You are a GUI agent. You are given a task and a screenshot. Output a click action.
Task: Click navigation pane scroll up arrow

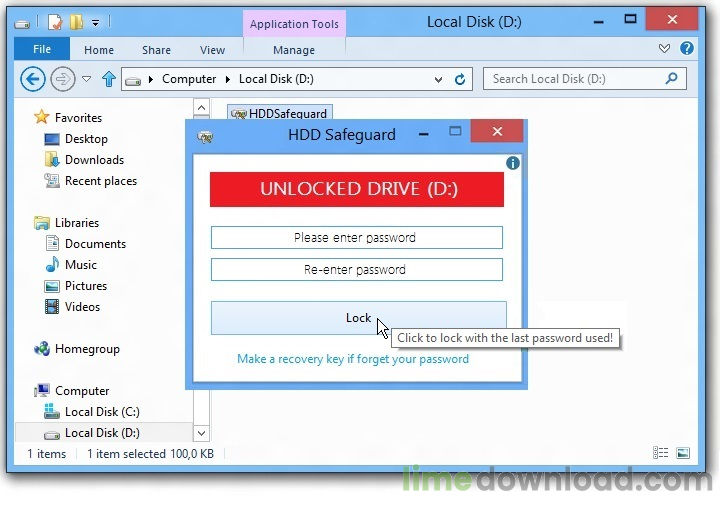(202, 108)
